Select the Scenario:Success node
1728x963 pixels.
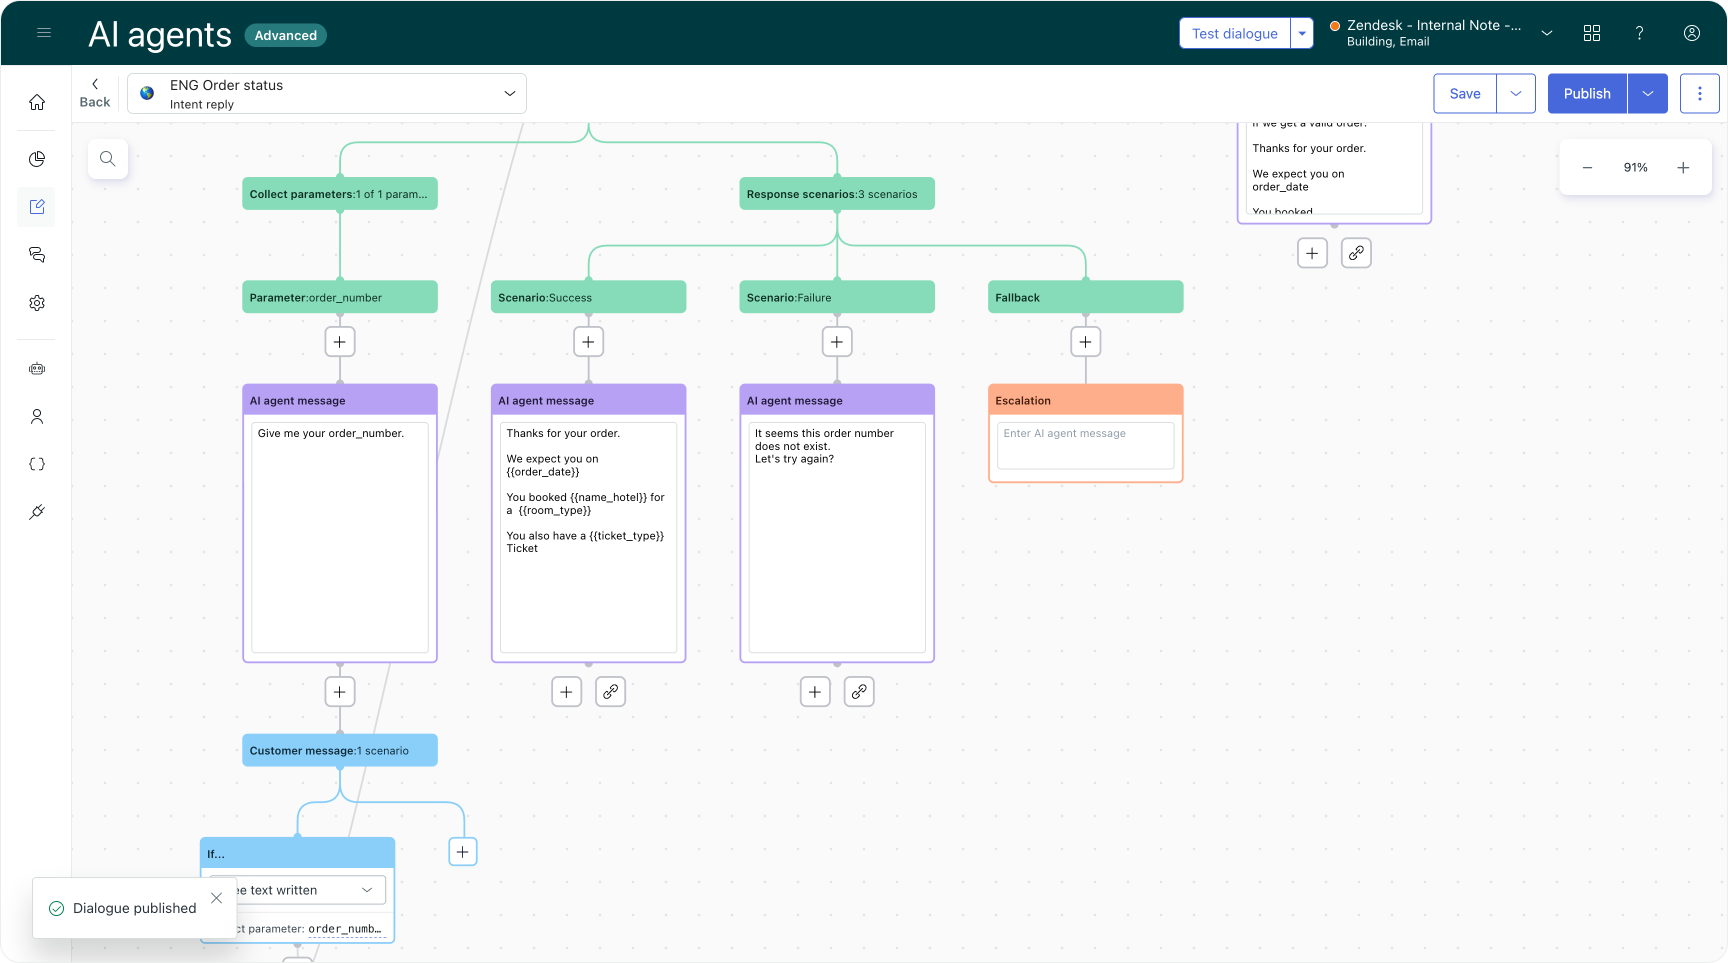(x=588, y=297)
